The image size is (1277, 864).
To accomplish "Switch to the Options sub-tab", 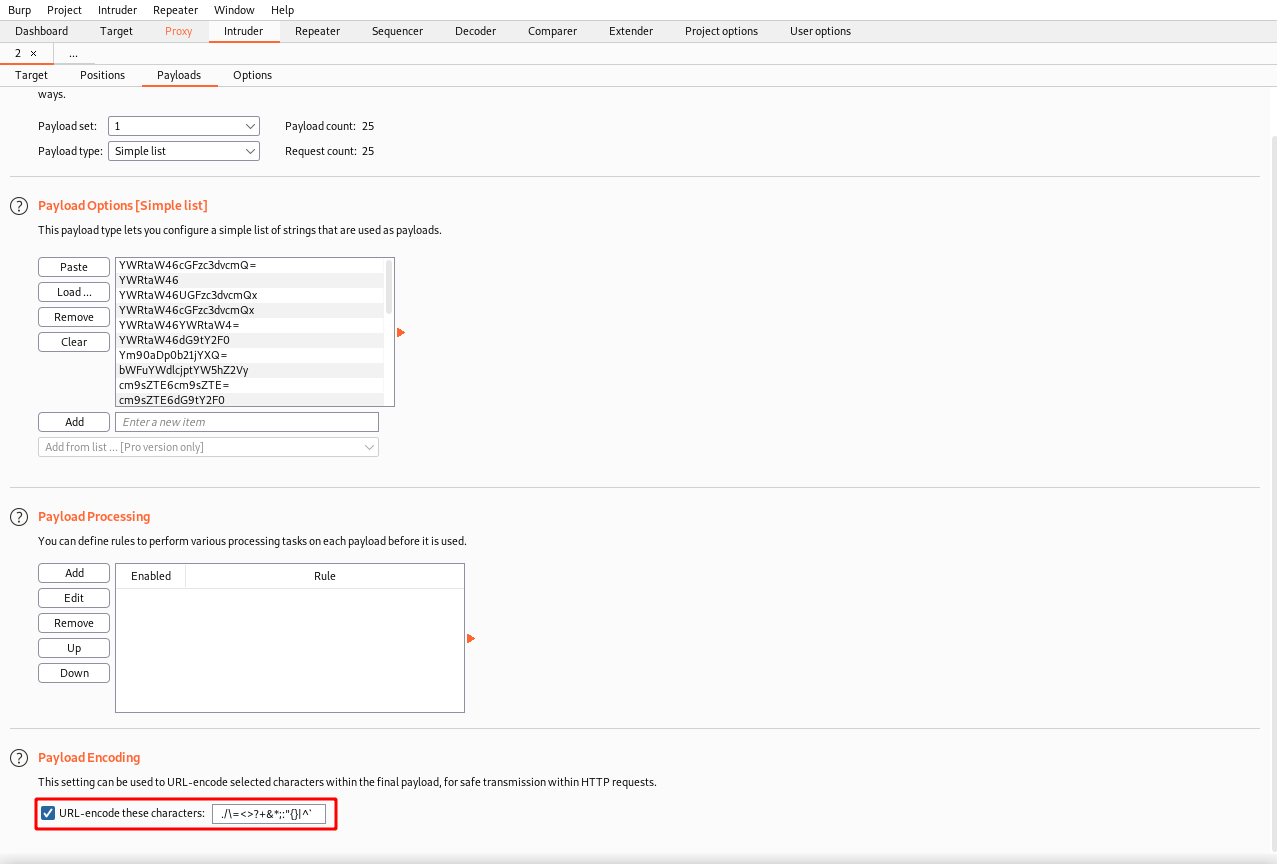I will 252,75.
